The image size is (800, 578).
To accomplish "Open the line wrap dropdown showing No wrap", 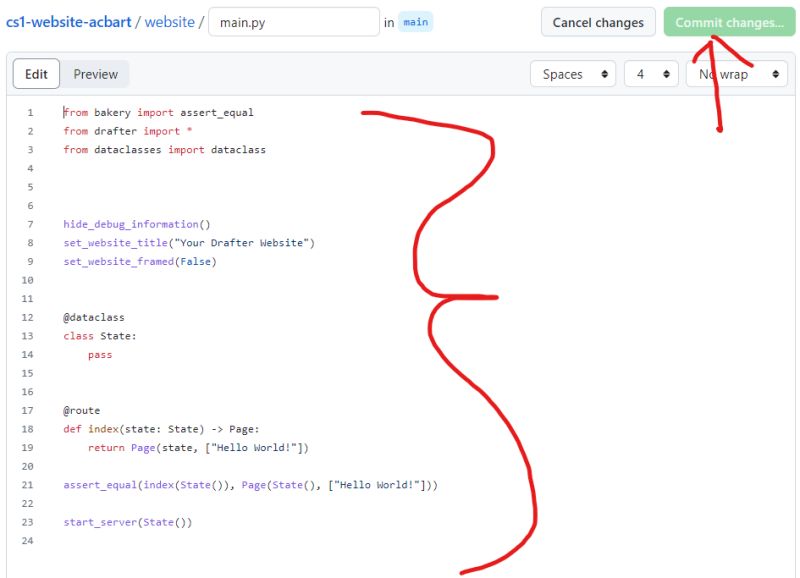I will (736, 73).
